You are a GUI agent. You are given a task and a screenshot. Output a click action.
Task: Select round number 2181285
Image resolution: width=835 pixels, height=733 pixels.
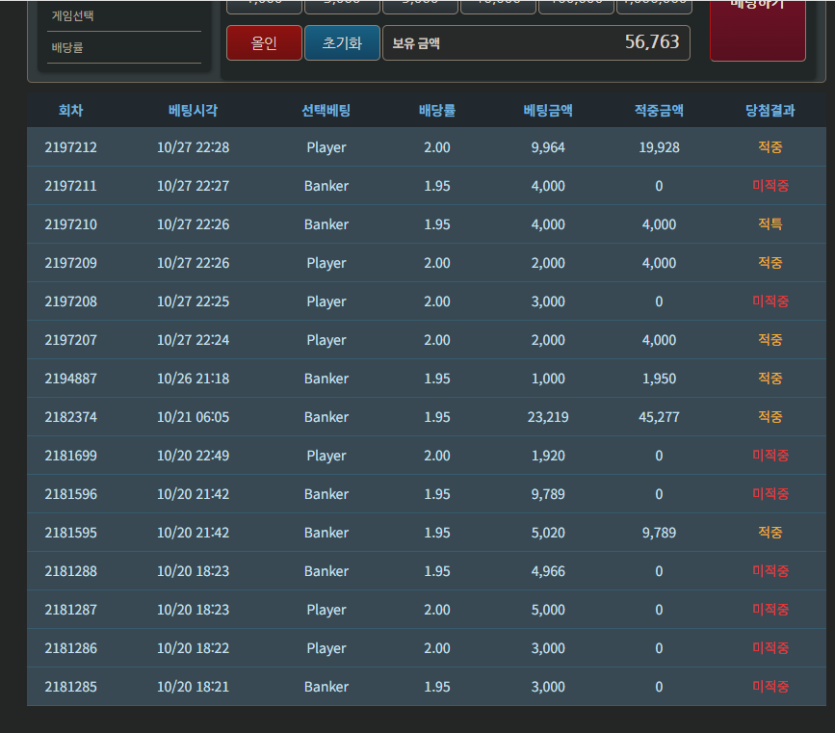[x=71, y=687]
